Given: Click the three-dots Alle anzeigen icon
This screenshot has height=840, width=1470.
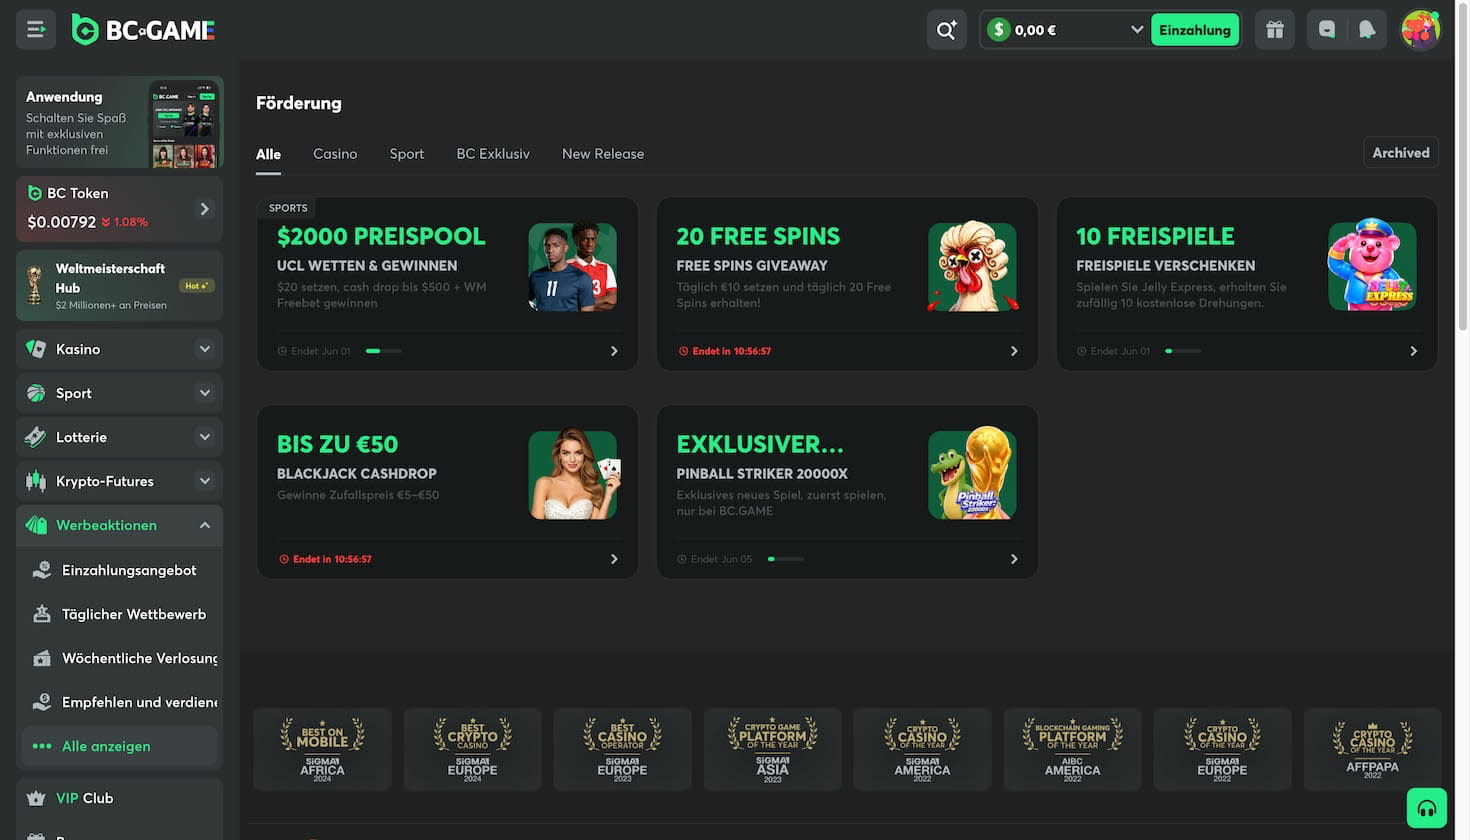Looking at the screenshot, I should pos(42,746).
